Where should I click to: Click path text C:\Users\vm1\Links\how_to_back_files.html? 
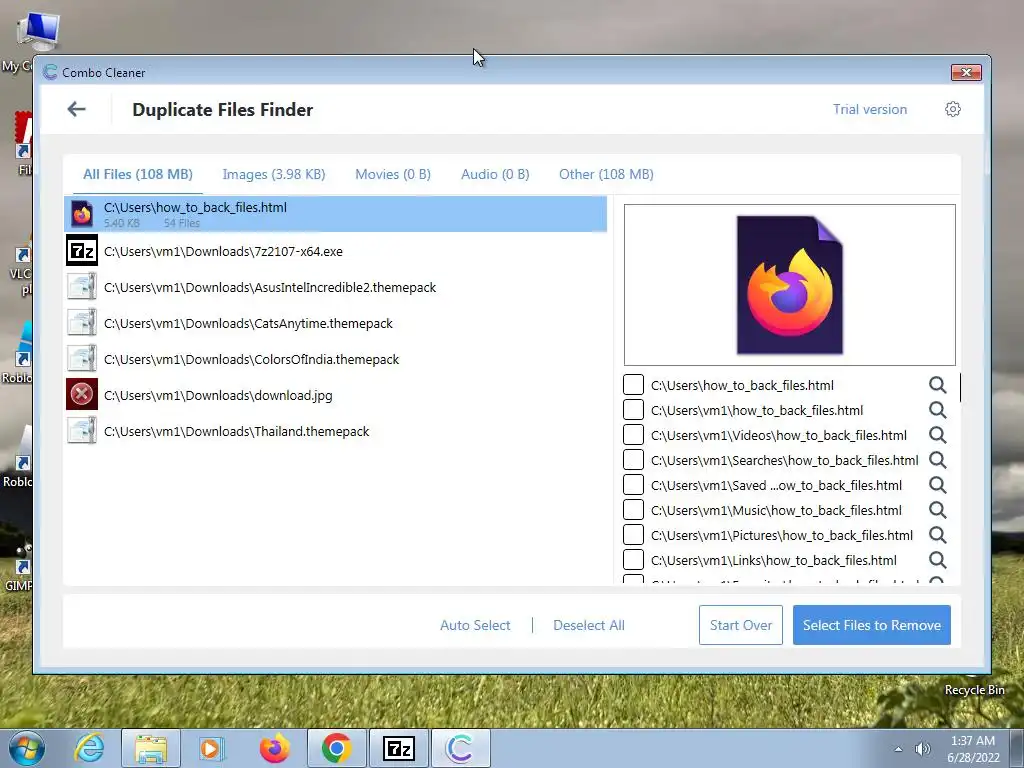coord(773,560)
